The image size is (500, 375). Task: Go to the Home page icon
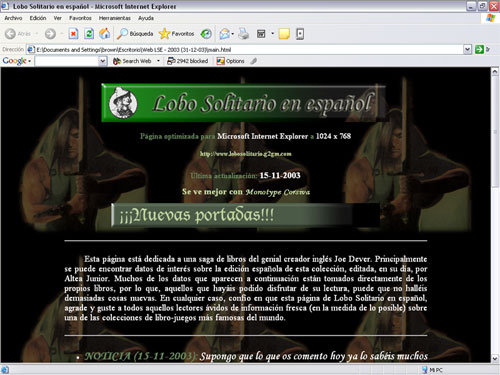pyautogui.click(x=105, y=33)
